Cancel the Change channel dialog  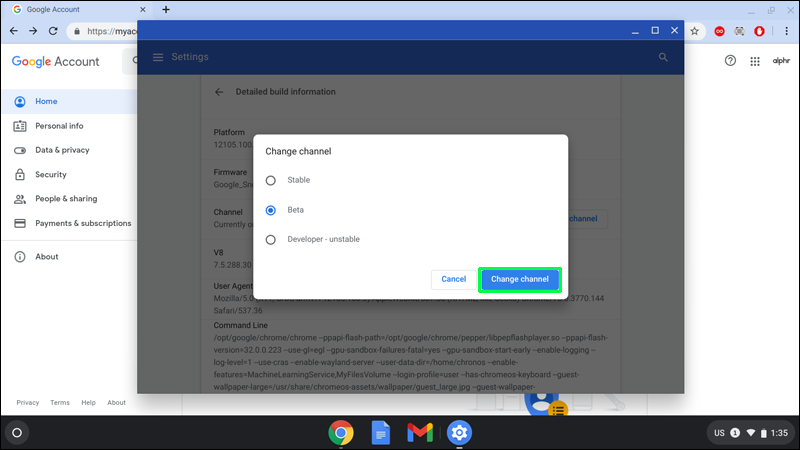pyautogui.click(x=453, y=280)
